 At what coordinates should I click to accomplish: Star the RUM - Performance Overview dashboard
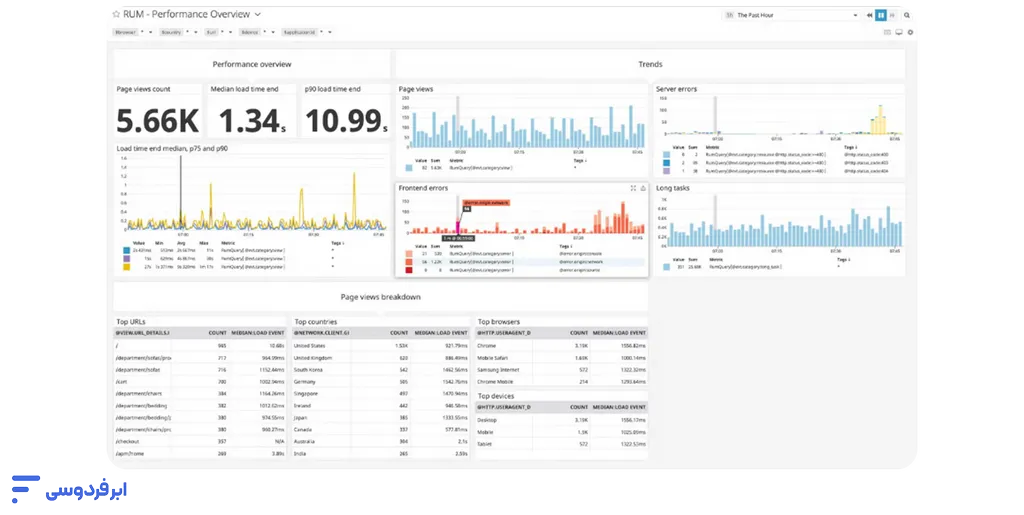click(116, 14)
